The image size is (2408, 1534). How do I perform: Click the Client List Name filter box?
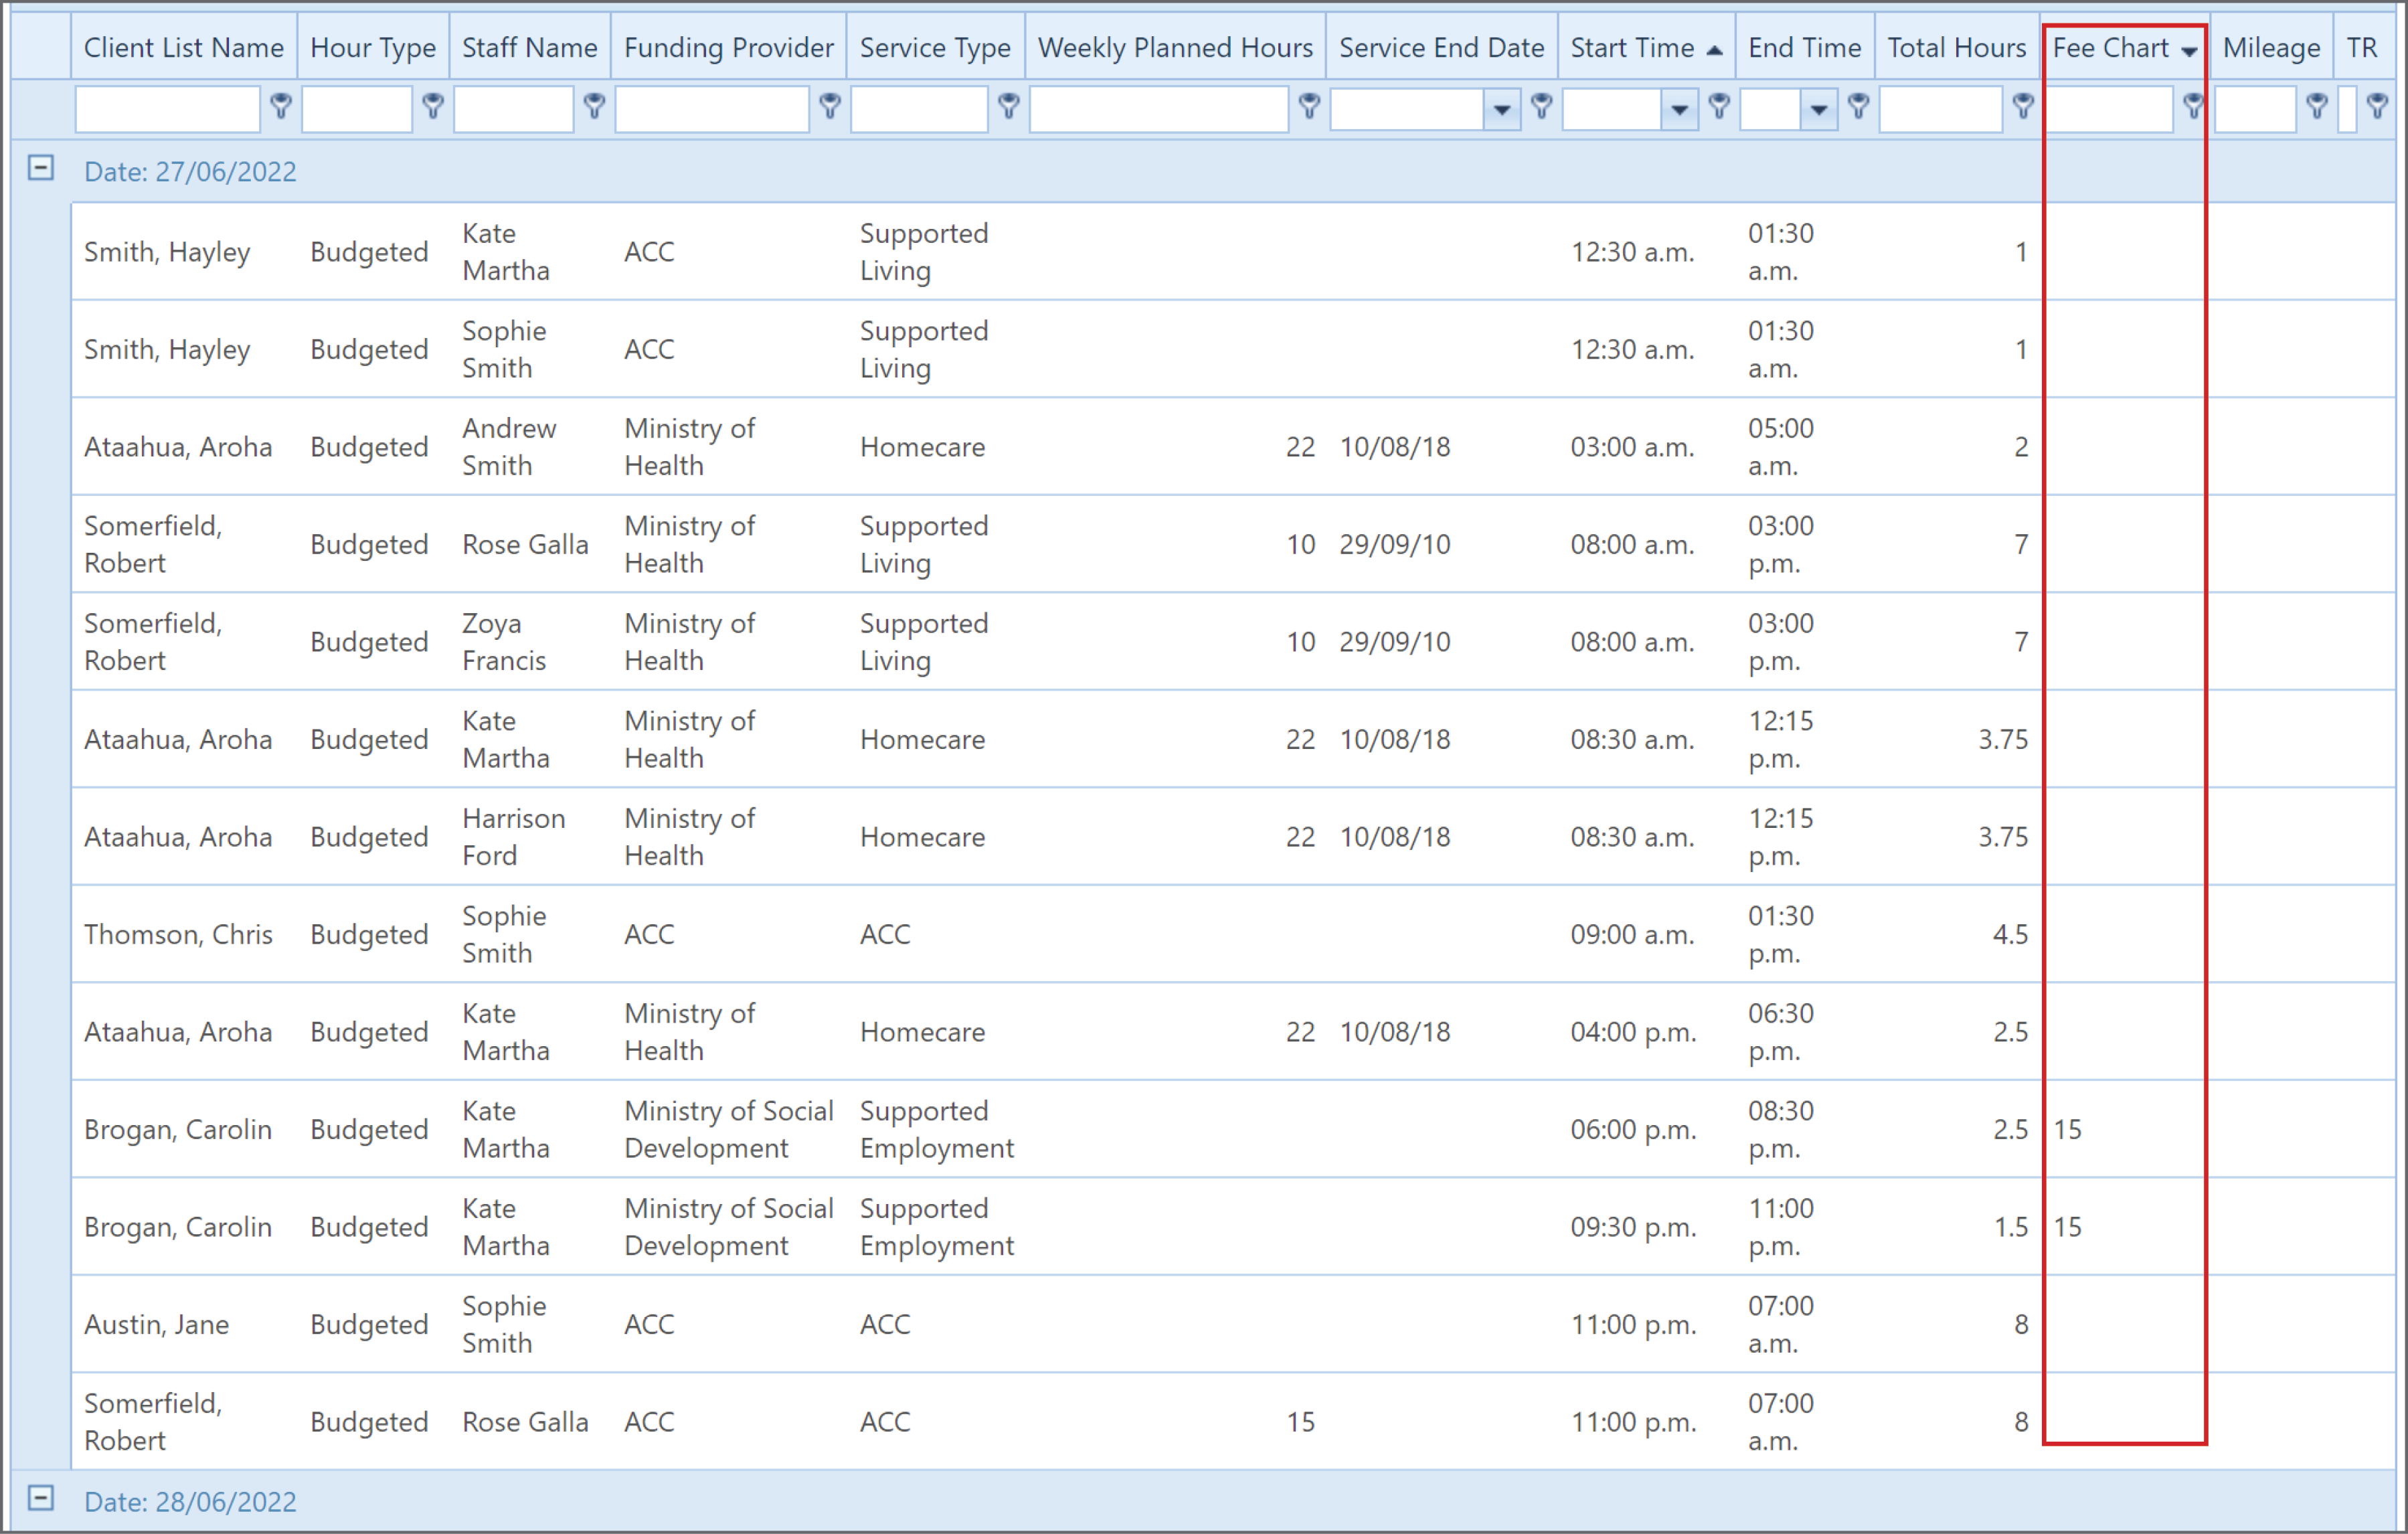[x=168, y=109]
